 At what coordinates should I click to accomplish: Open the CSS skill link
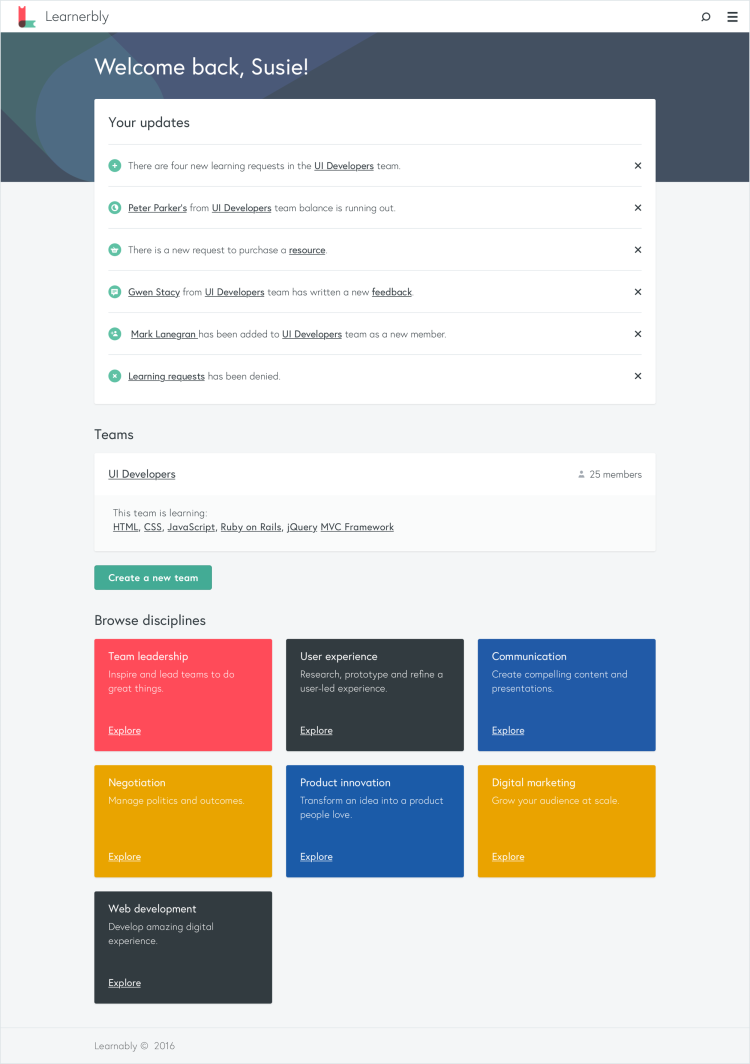(x=153, y=527)
